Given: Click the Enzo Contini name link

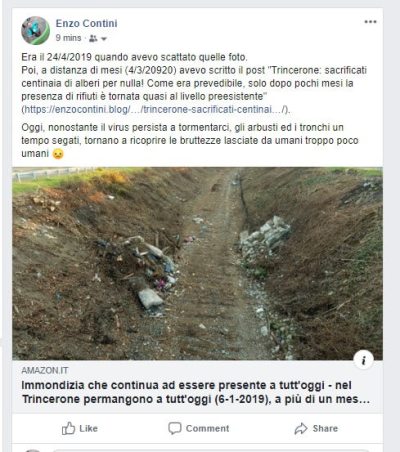Looking at the screenshot, I should pos(86,23).
